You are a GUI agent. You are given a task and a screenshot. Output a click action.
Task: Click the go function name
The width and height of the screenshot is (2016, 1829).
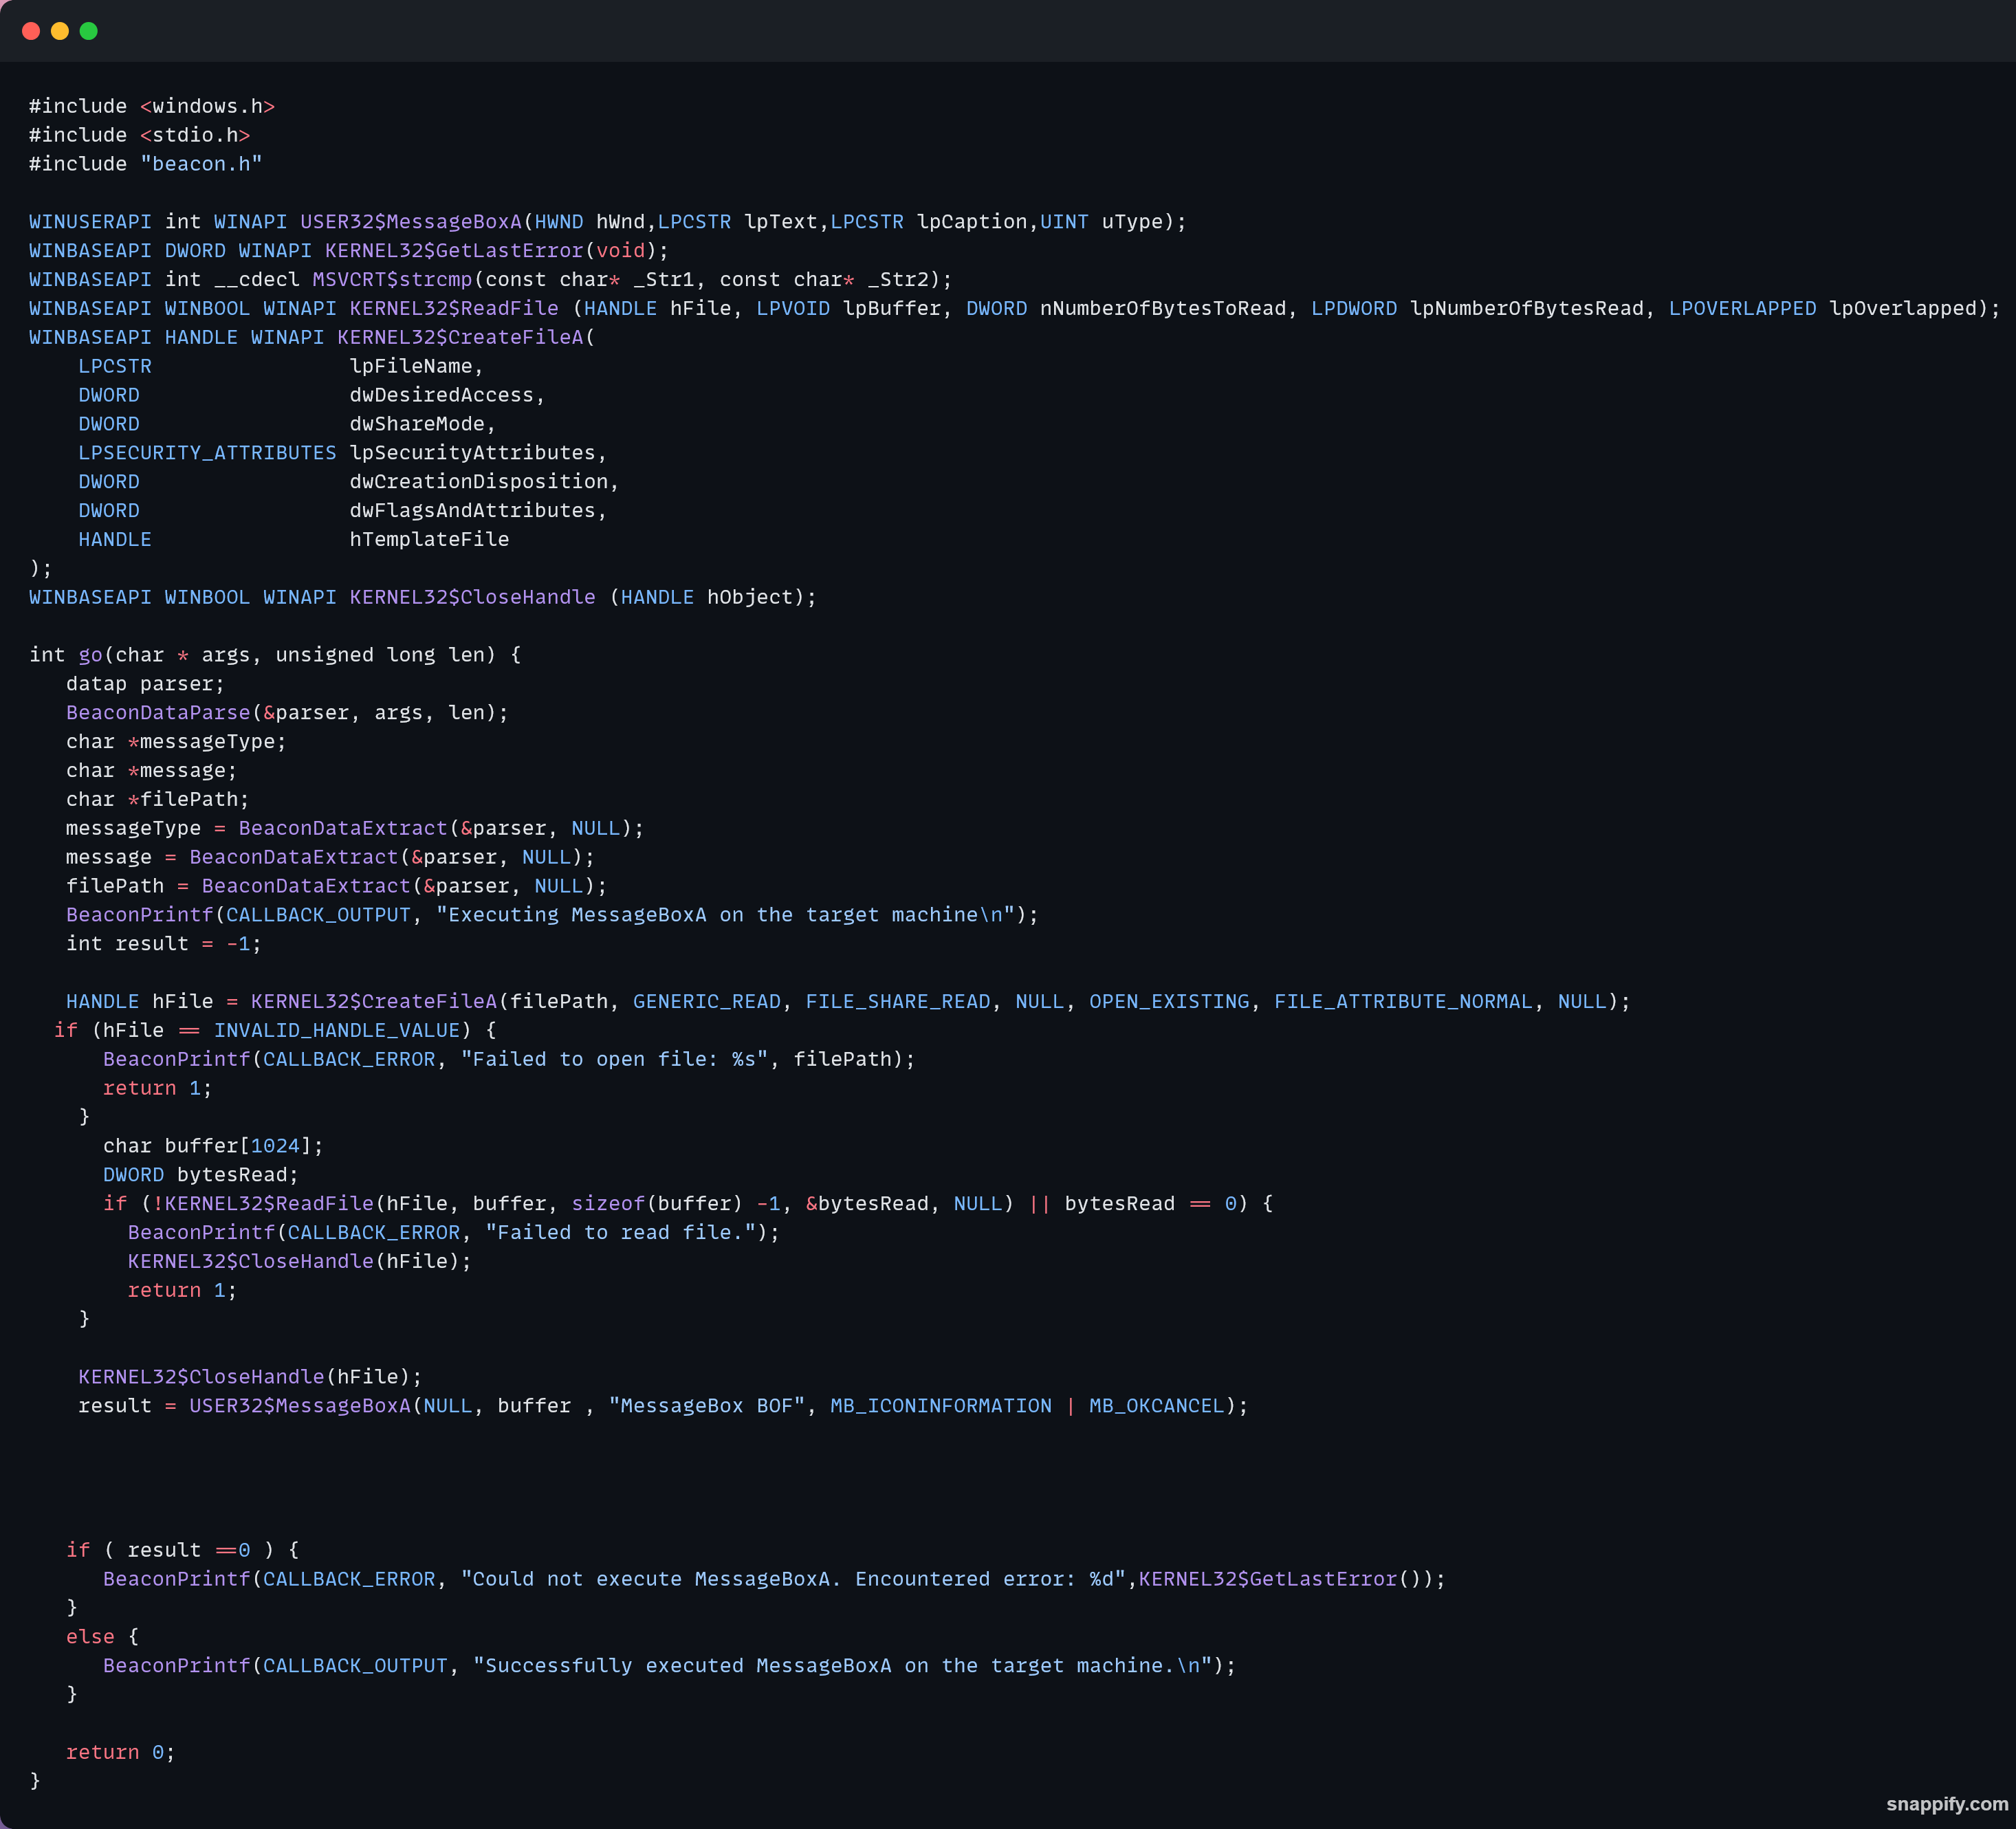pos(90,655)
